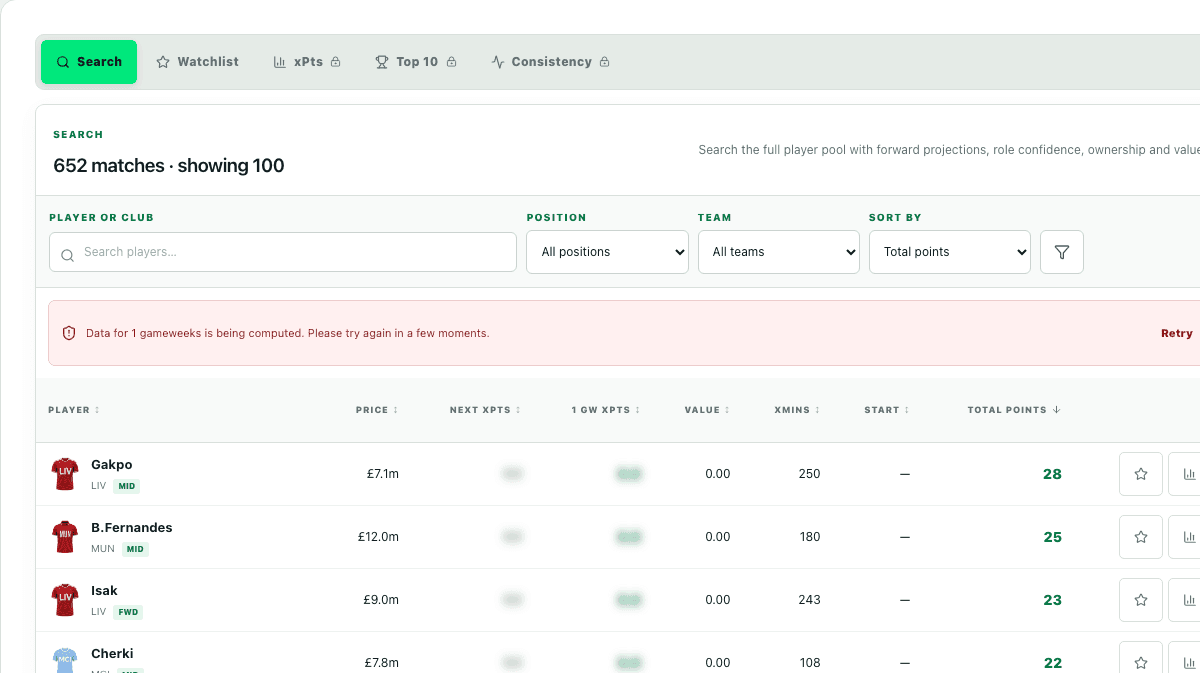Screen dimensions: 1200x673
Task: Click Gakpo's Liverpool shirt icon
Action: [65, 474]
